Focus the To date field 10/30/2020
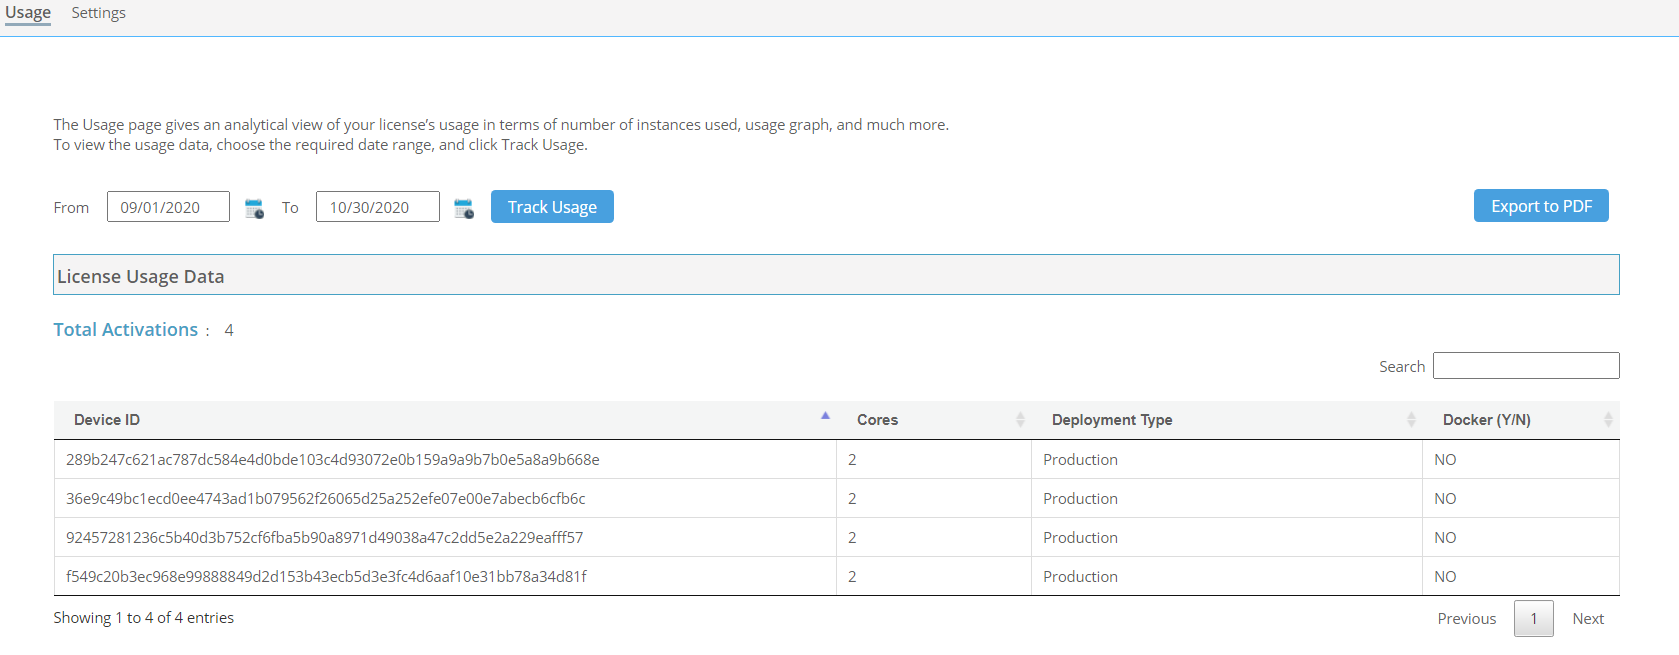 [378, 207]
